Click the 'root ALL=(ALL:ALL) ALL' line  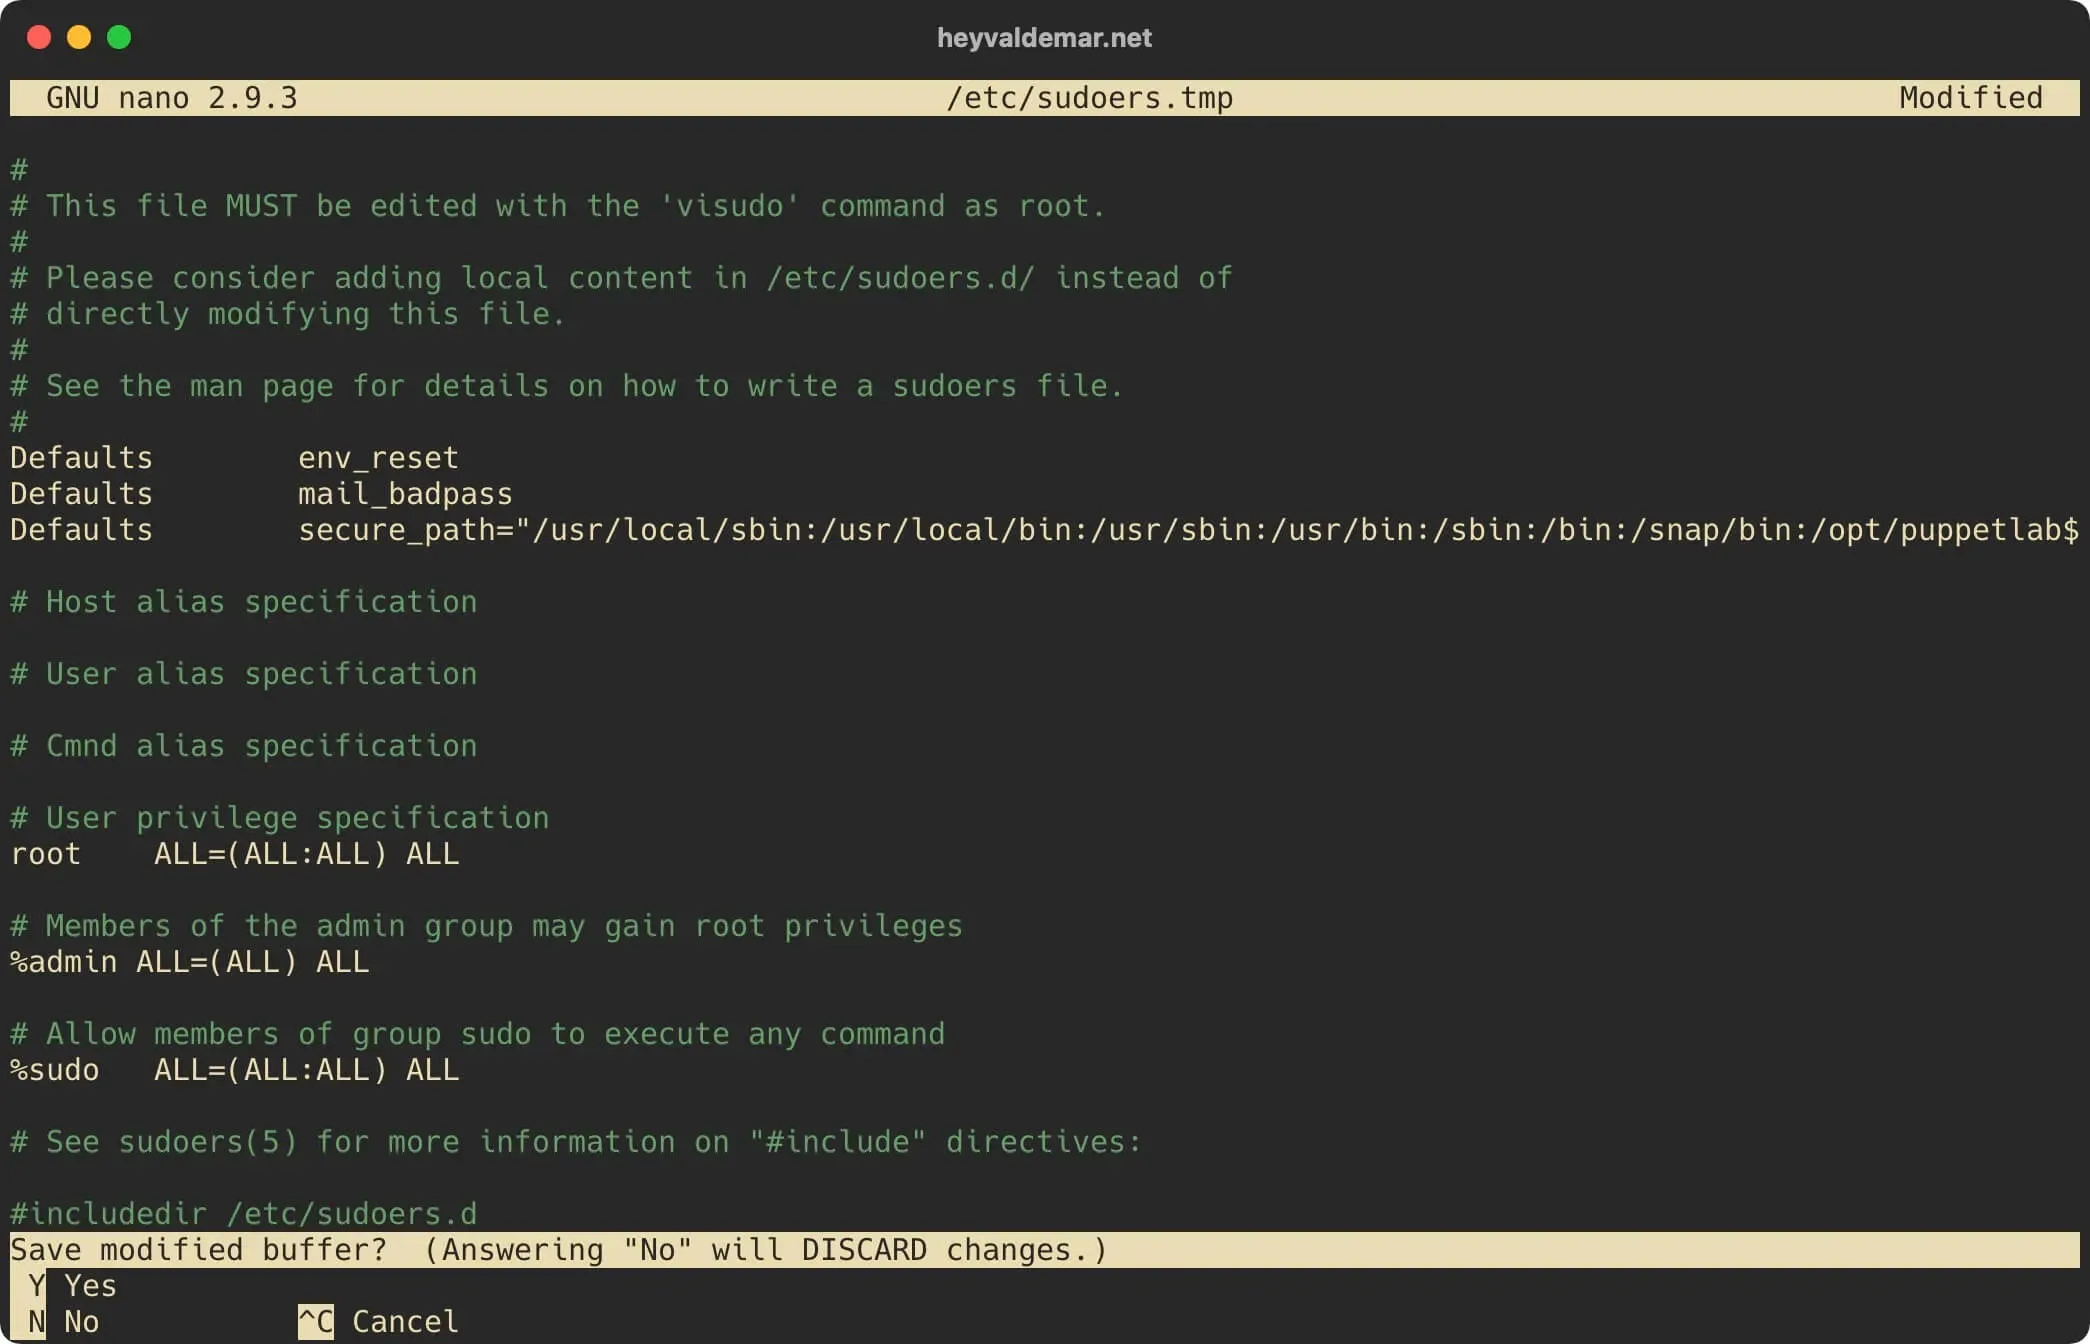pos(235,854)
